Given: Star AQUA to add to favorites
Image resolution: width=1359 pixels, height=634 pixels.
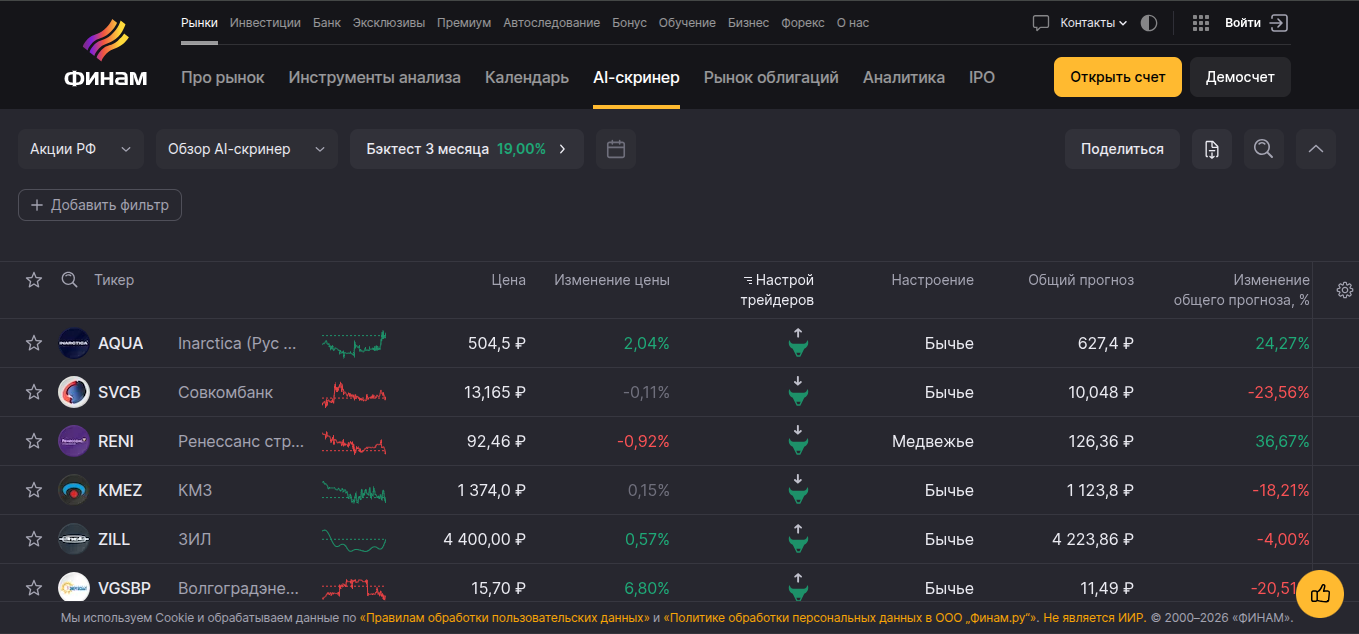Looking at the screenshot, I should 34,343.
